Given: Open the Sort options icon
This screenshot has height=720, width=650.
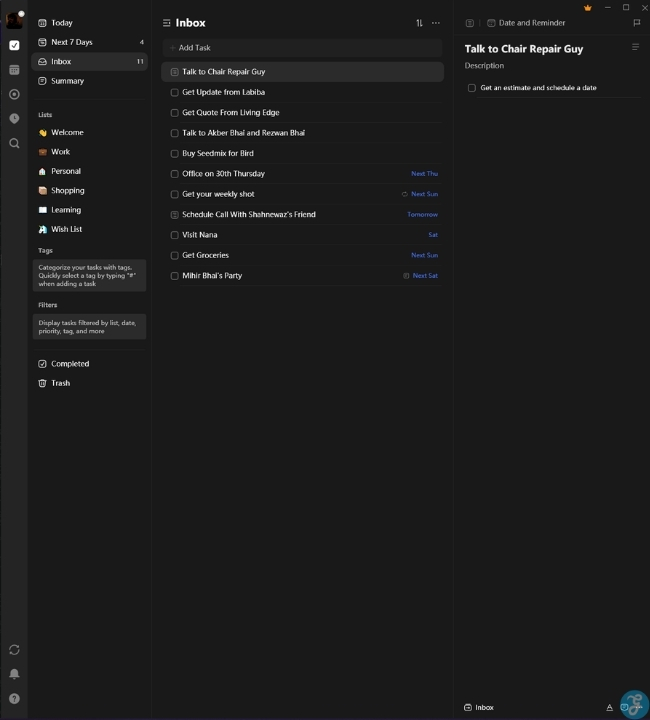Looking at the screenshot, I should [419, 23].
